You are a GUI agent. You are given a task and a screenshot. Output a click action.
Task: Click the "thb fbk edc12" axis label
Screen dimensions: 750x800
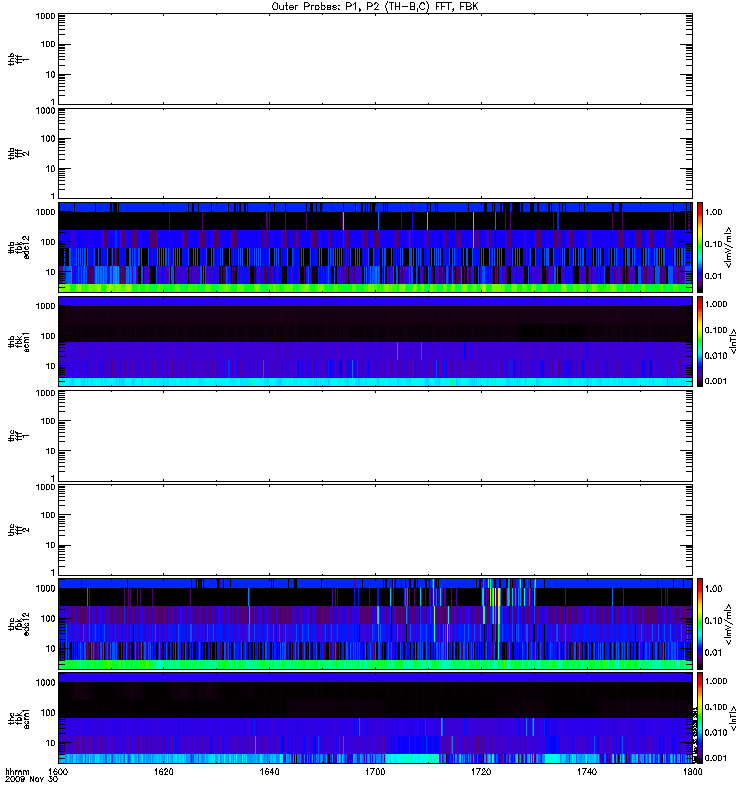tap(18, 247)
